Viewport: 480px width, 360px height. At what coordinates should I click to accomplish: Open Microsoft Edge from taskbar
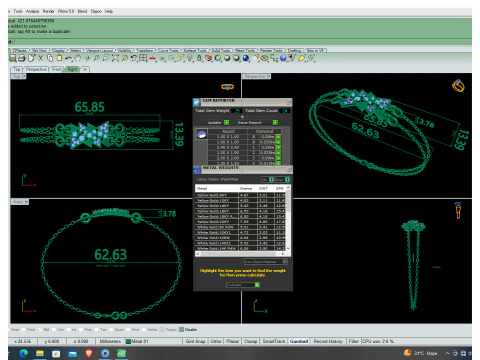(x=24, y=353)
